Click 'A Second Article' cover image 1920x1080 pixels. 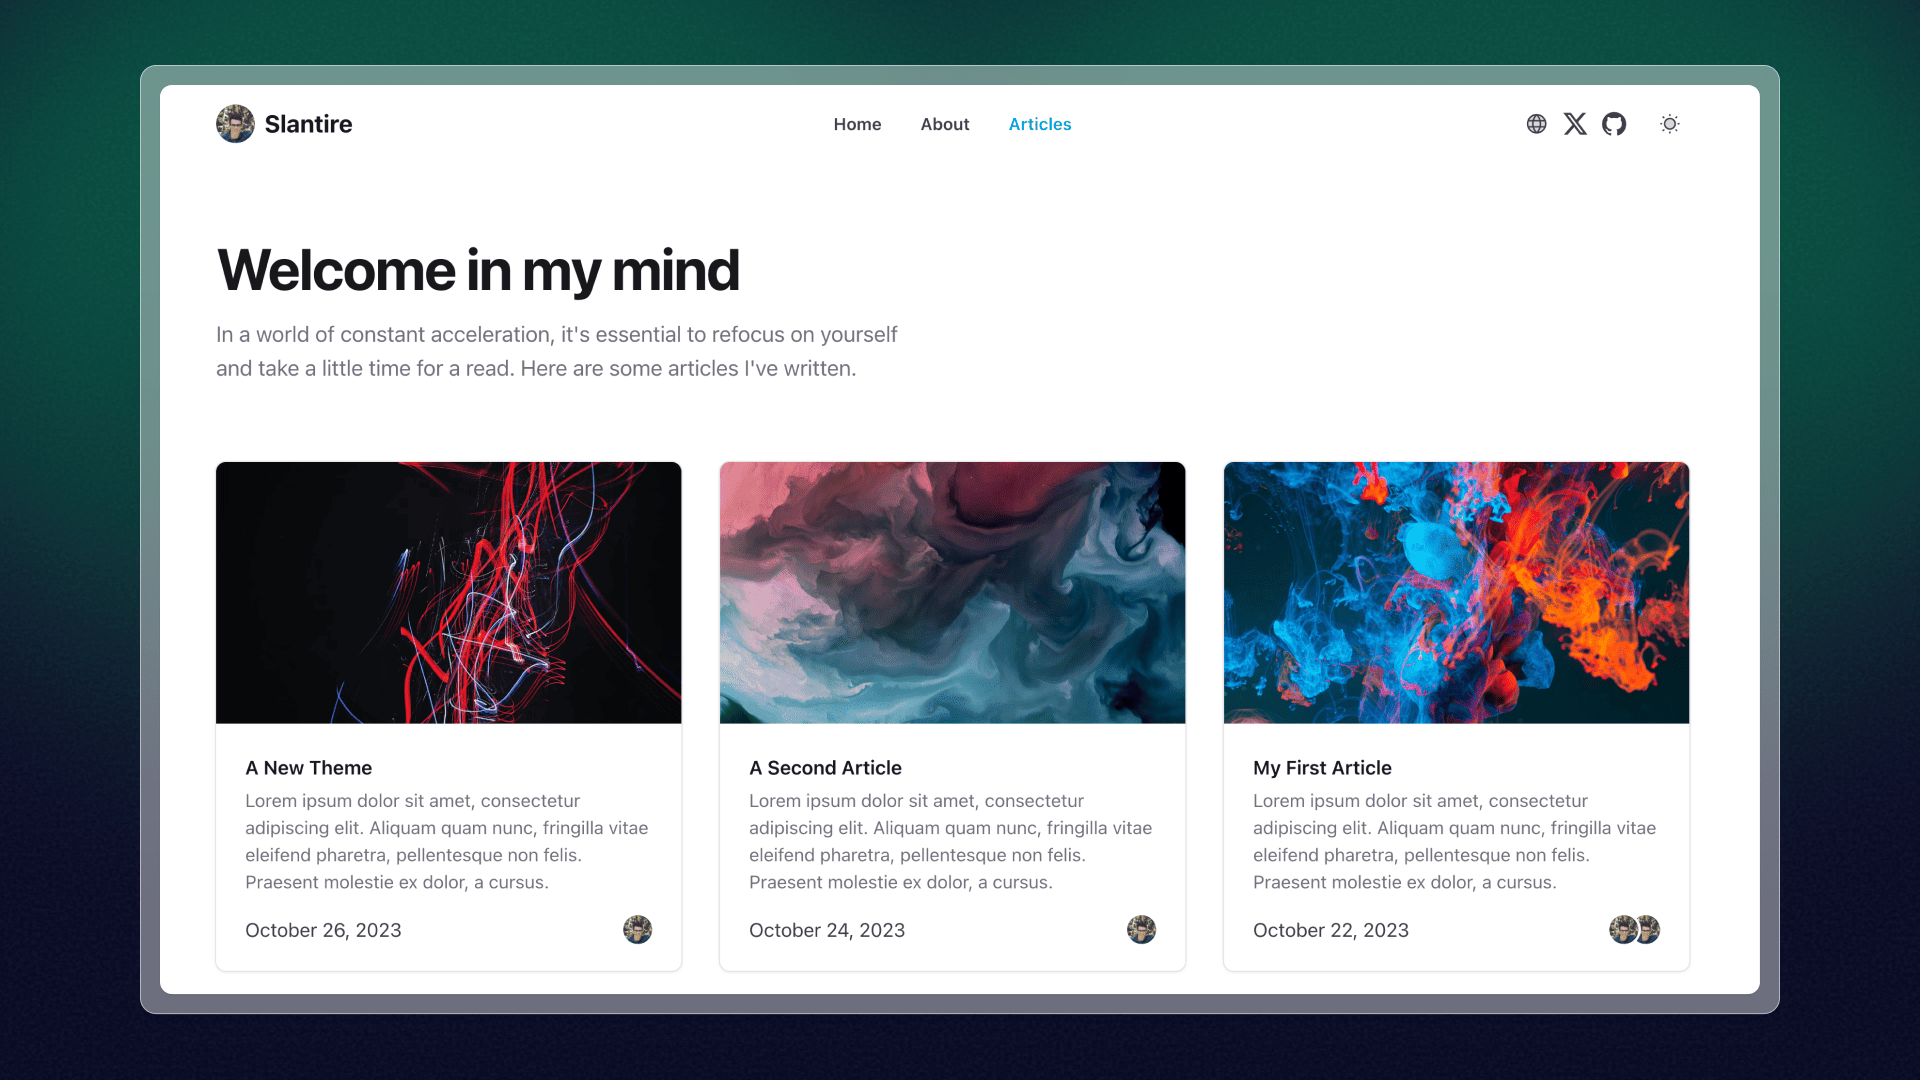(x=952, y=592)
